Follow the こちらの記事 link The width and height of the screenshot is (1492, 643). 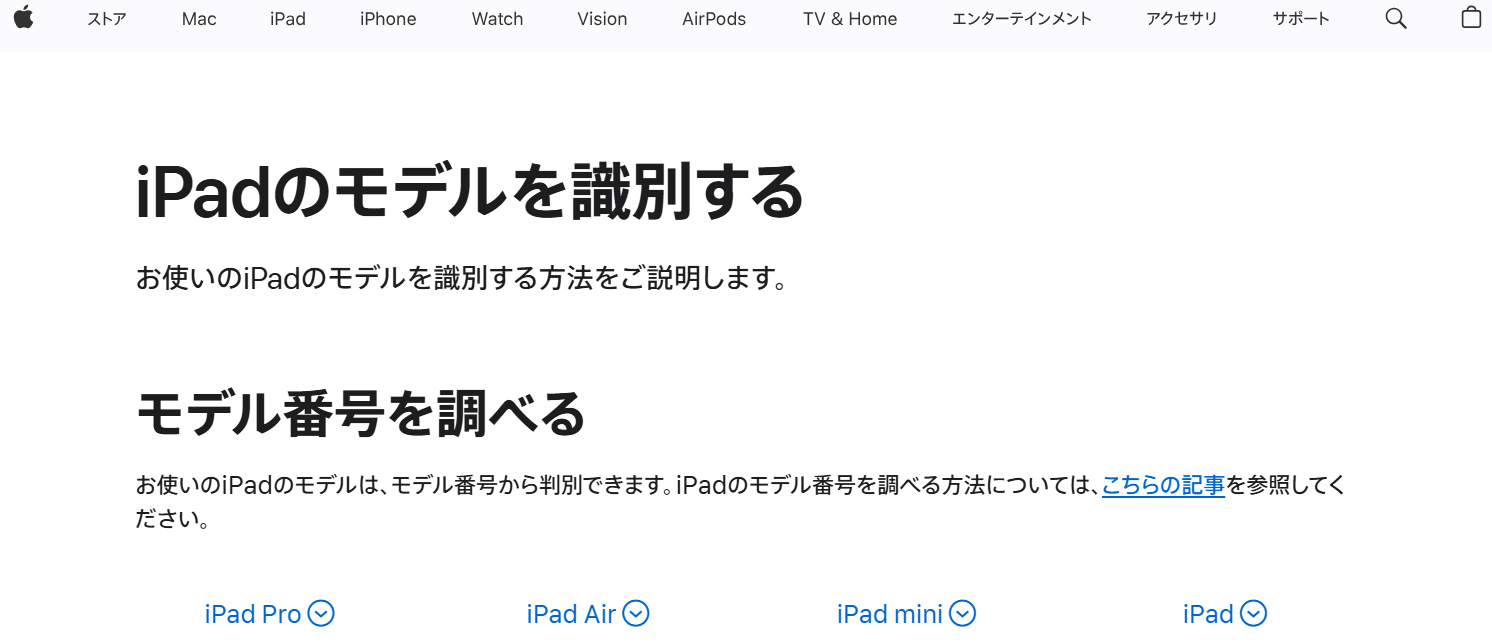coord(1163,486)
